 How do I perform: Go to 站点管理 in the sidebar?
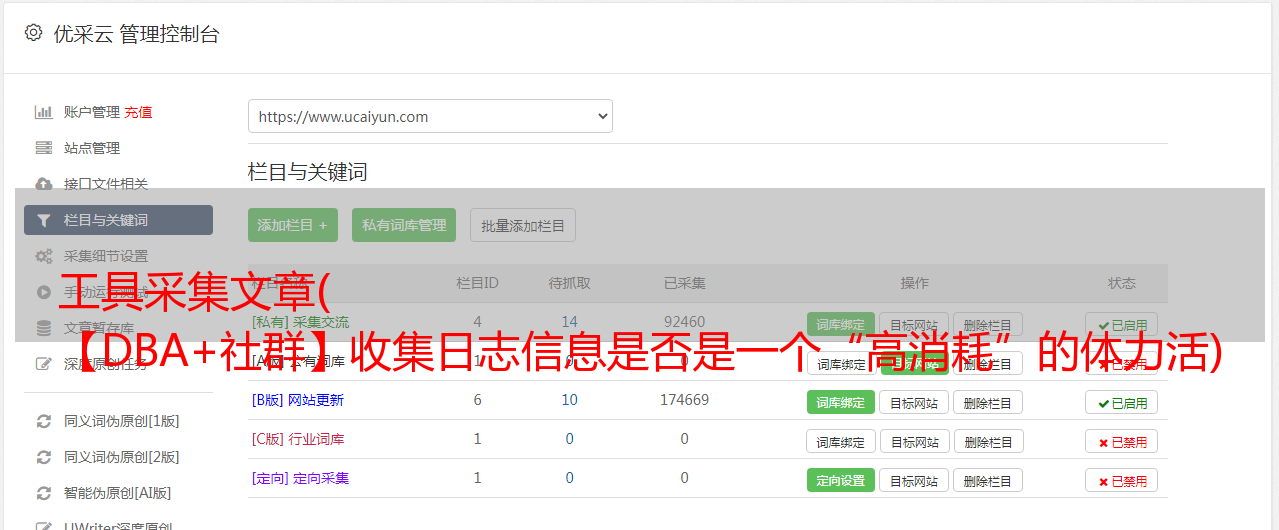(92, 148)
